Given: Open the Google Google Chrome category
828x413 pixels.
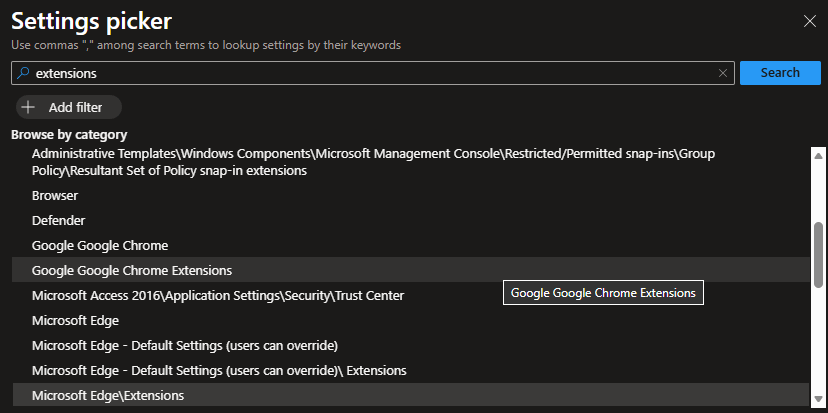Looking at the screenshot, I should click(100, 245).
